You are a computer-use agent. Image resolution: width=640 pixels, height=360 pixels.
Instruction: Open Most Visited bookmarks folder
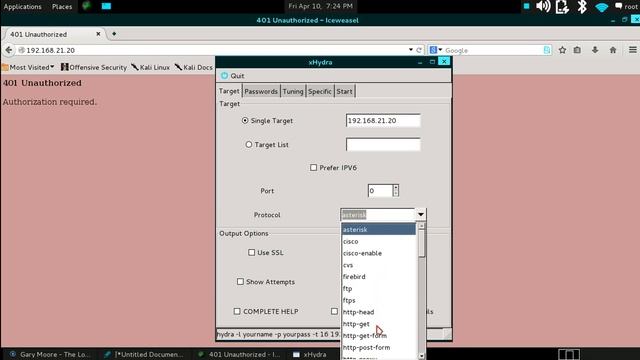[x=28, y=67]
